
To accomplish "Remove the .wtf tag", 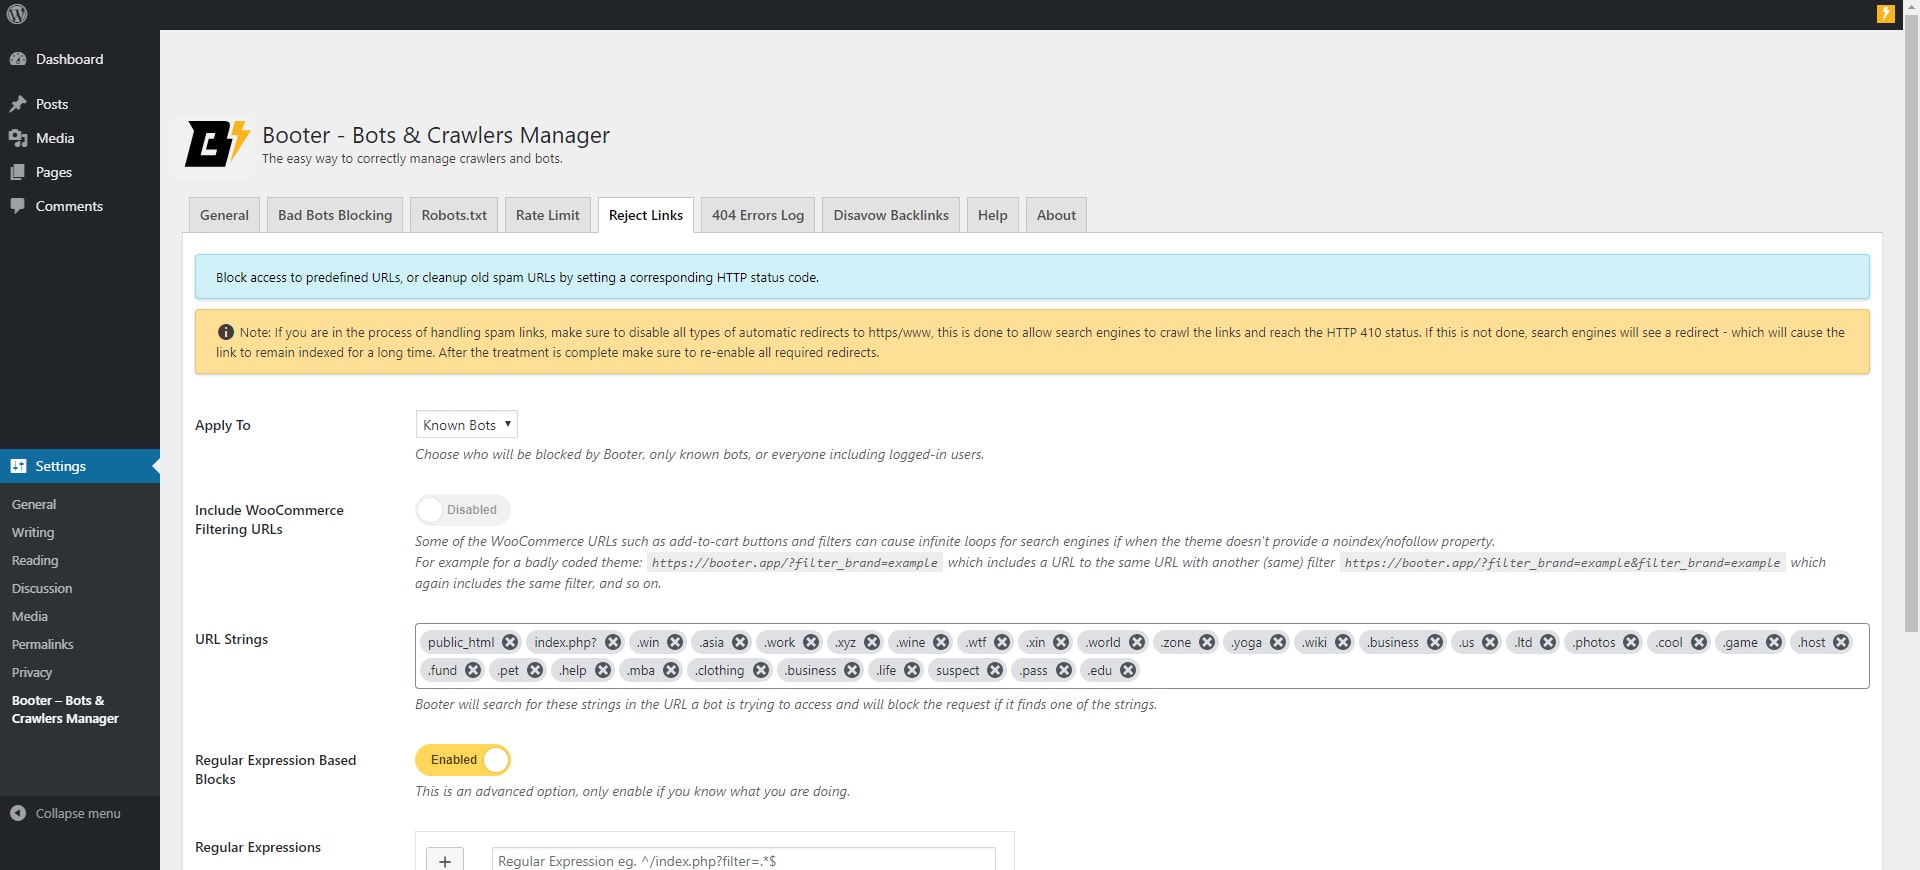I will pyautogui.click(x=1002, y=642).
